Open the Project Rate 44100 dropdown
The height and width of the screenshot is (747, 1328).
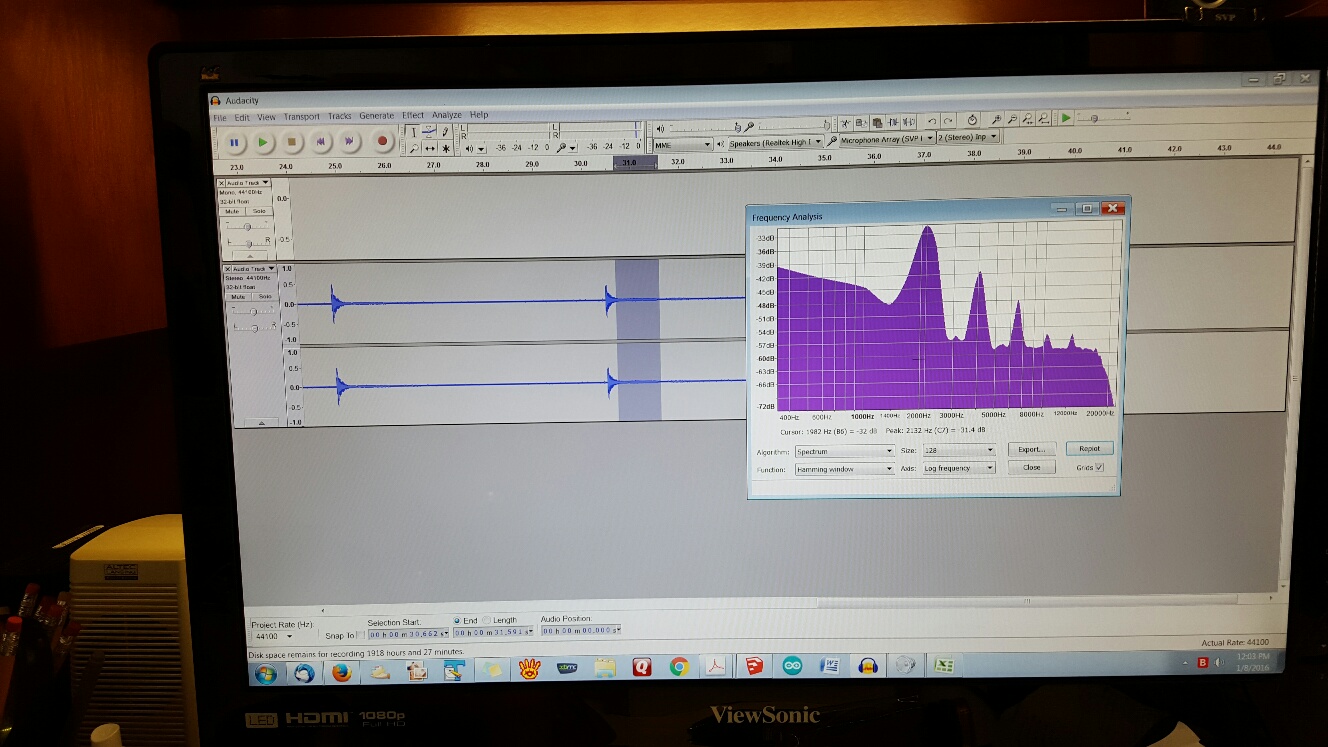pos(274,636)
